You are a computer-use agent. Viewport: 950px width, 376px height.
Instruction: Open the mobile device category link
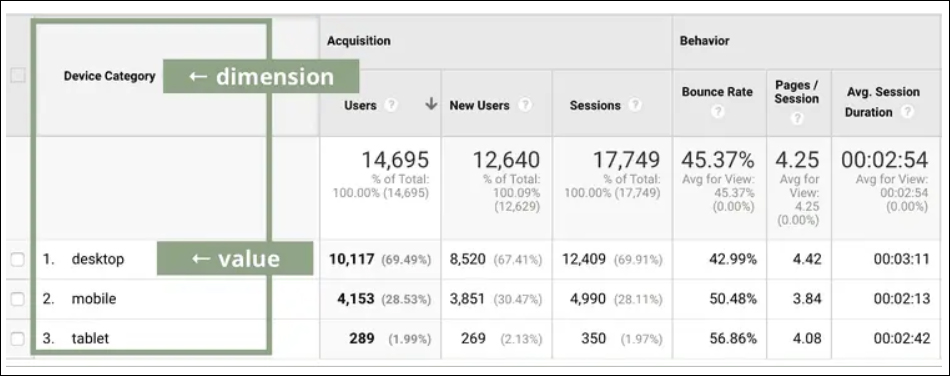[94, 298]
